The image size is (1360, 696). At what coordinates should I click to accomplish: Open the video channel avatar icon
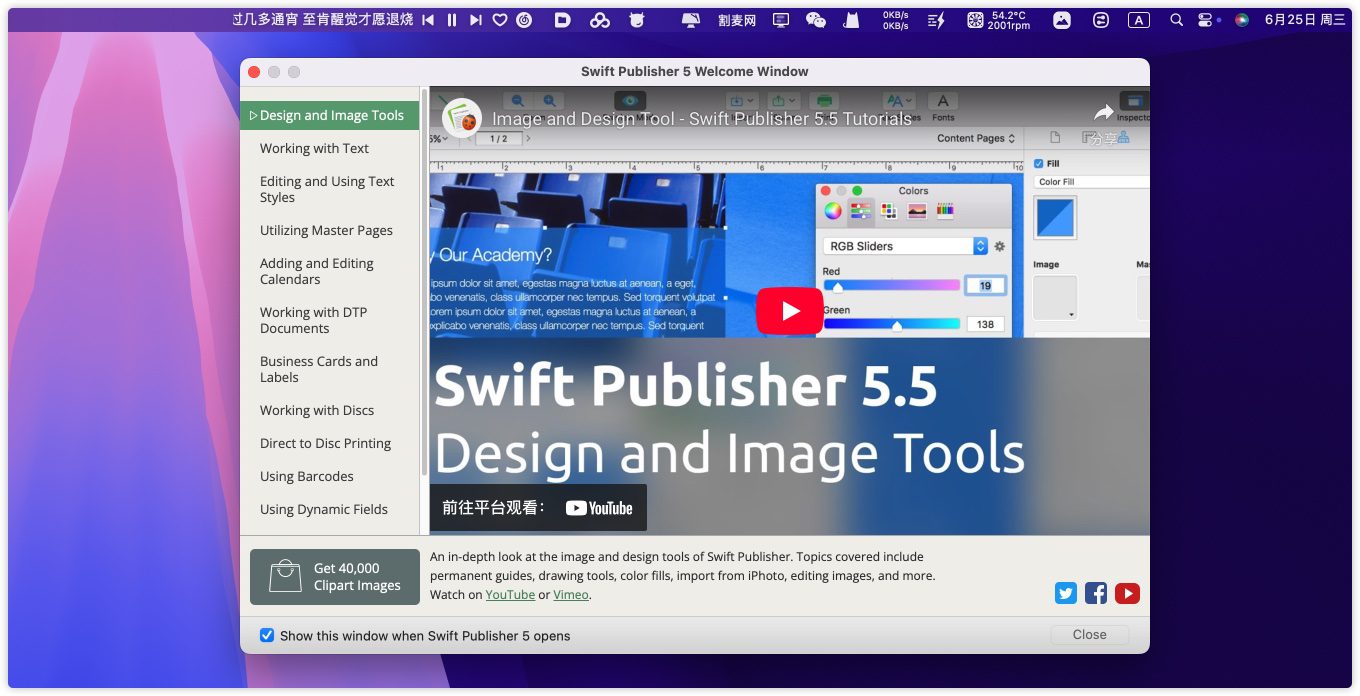tap(461, 117)
